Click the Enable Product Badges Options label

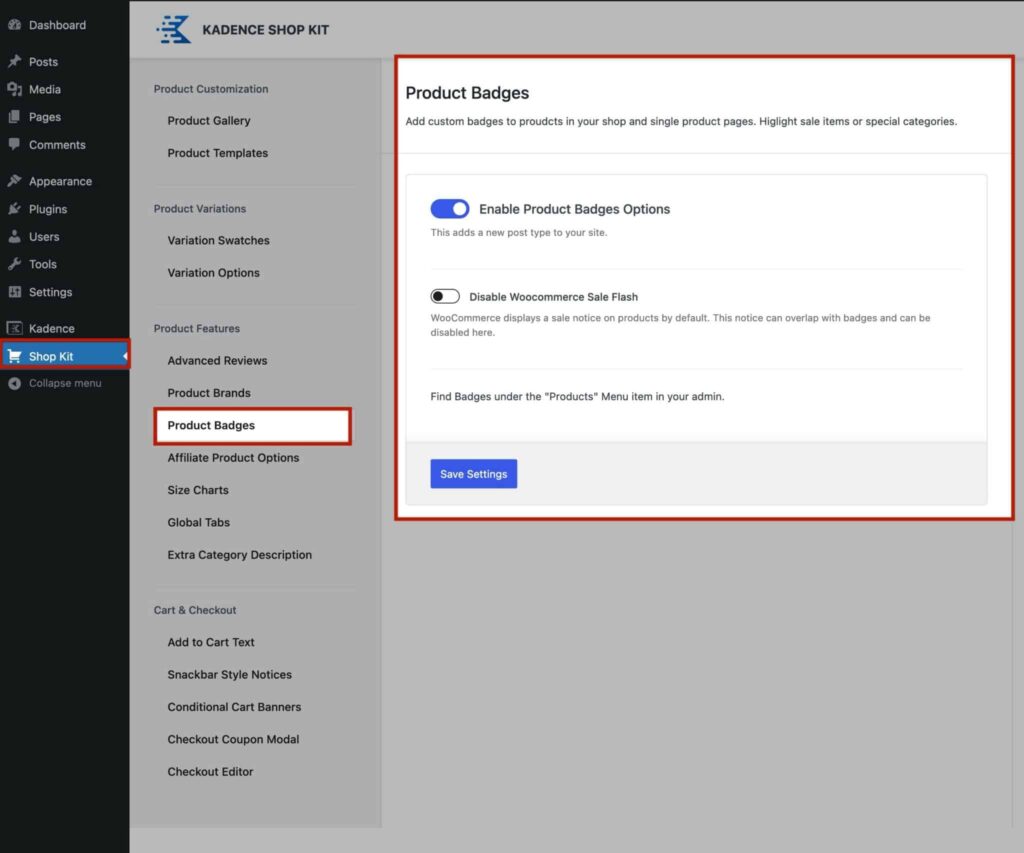[x=575, y=209]
